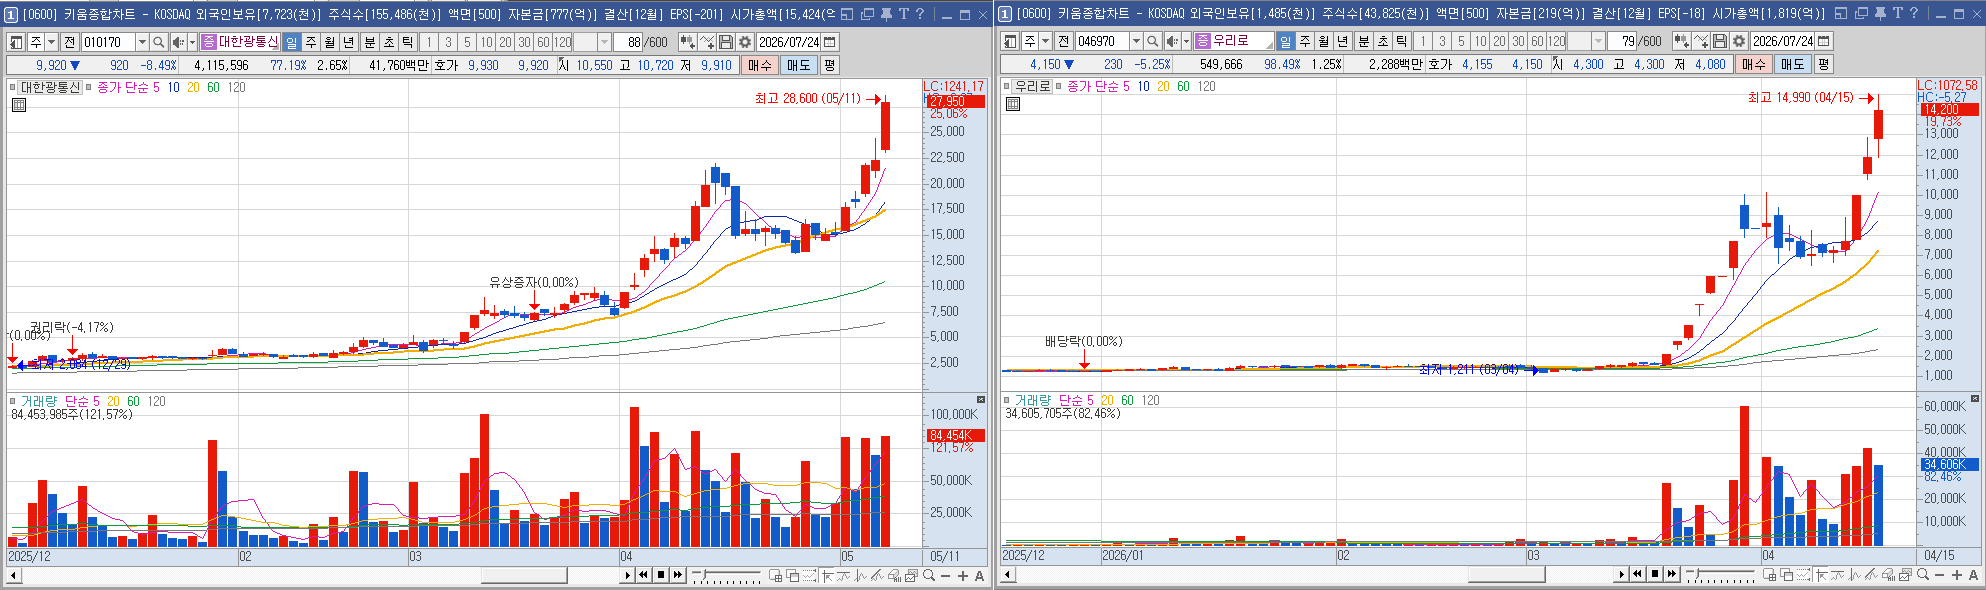Zoom in with plus icon in left window
Screen dimensions: 1986x590
pos(963,576)
